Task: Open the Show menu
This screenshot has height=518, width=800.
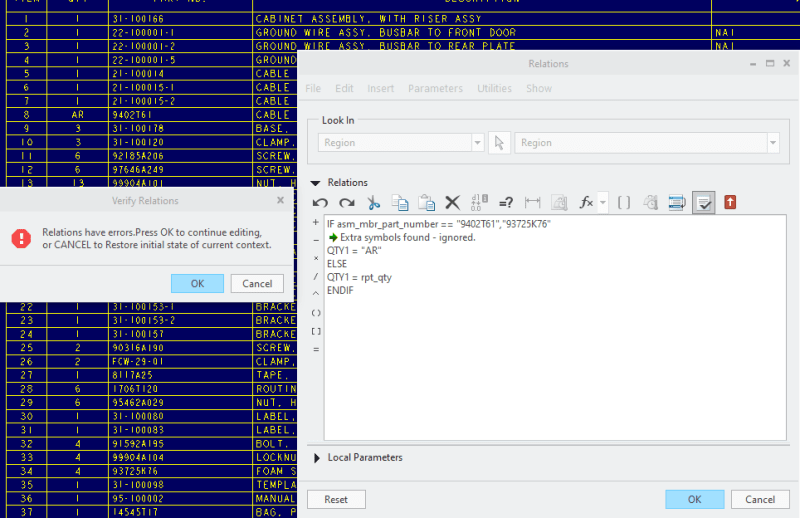Action: coord(539,88)
